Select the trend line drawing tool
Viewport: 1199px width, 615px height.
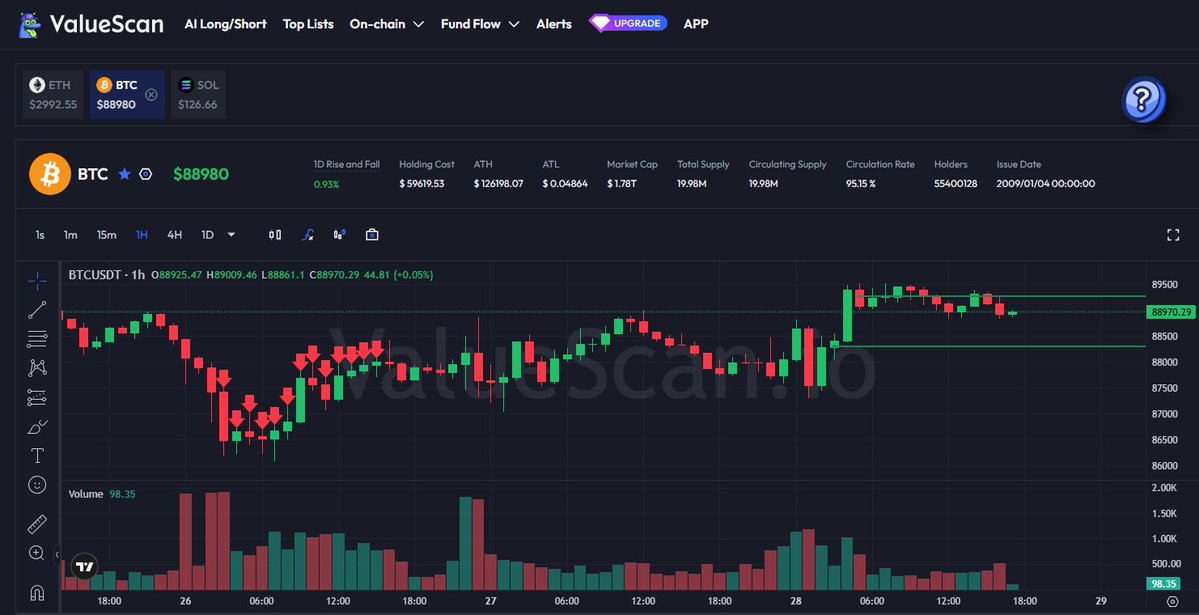[37, 310]
